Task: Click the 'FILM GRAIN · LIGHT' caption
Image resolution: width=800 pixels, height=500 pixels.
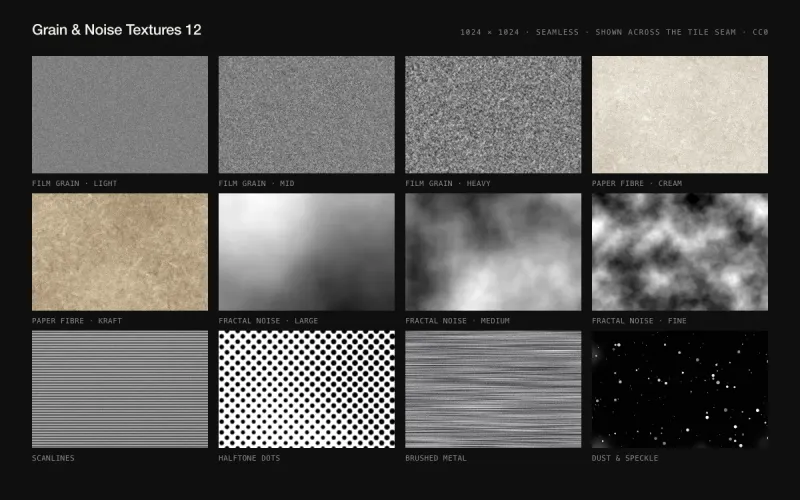Action: [74, 183]
